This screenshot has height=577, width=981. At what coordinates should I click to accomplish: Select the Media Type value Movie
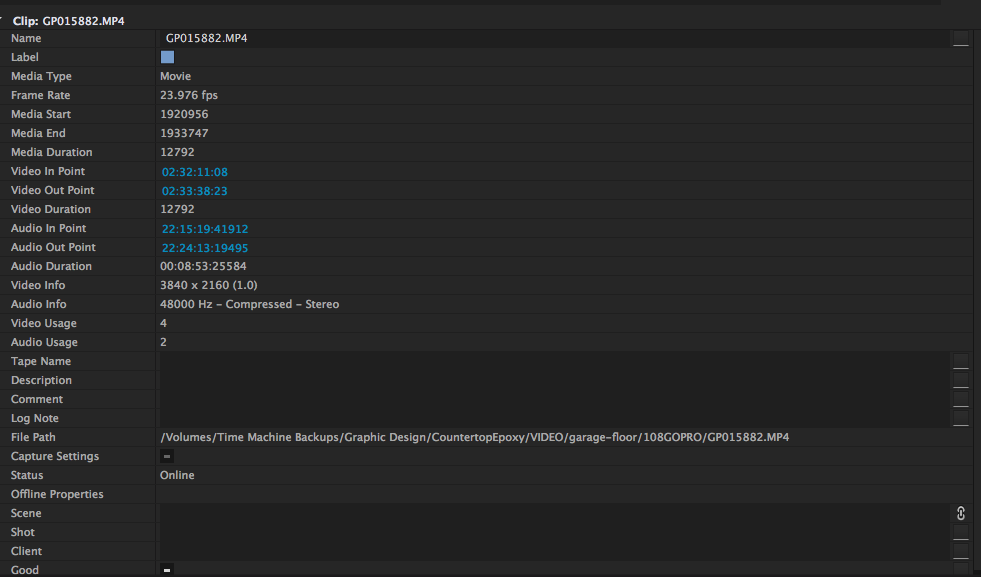176,76
